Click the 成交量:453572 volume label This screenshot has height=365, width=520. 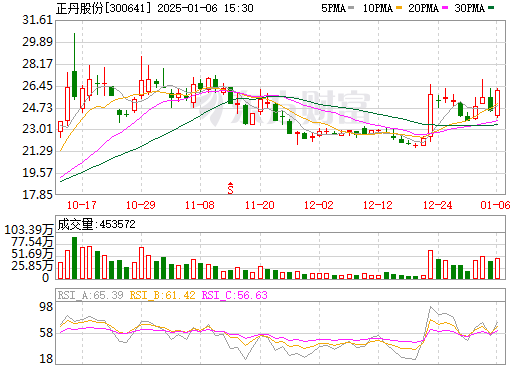(x=97, y=224)
